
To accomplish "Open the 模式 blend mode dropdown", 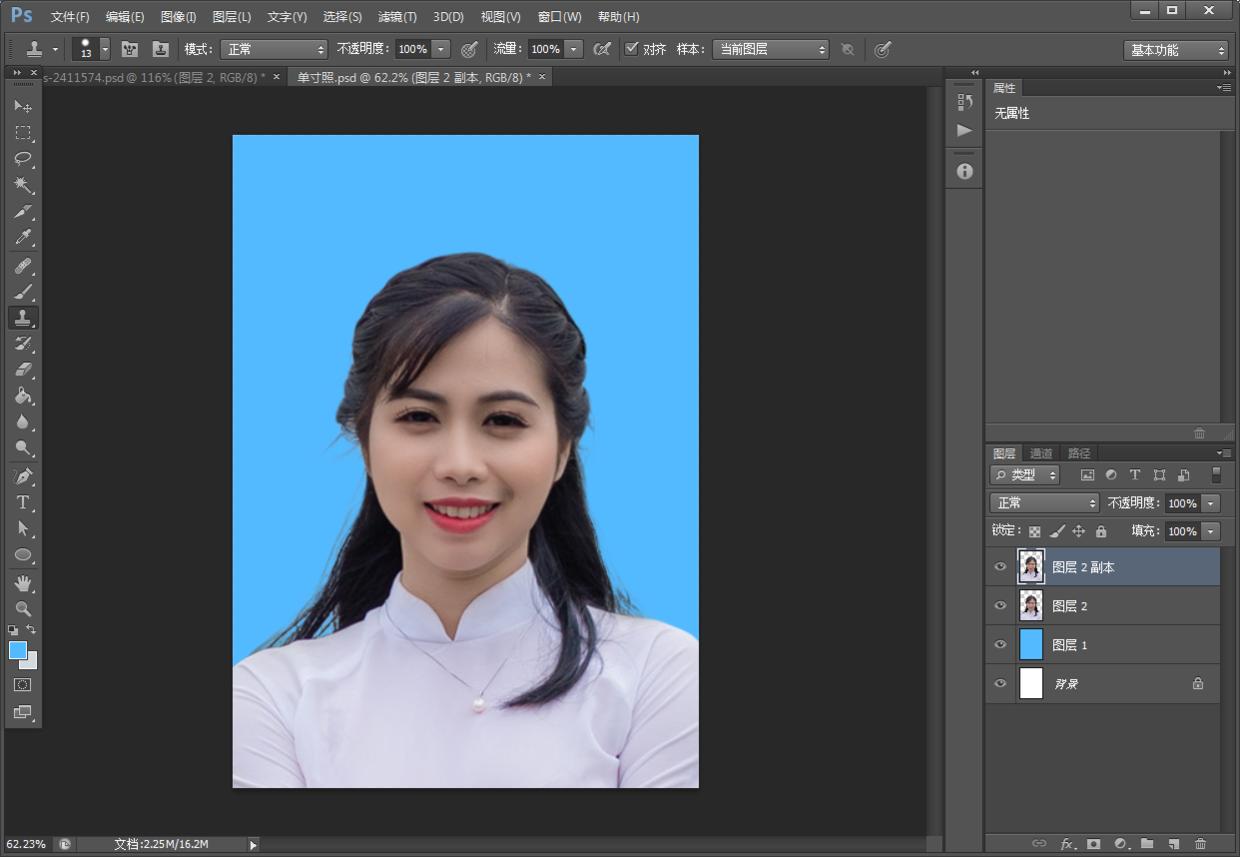I will pos(274,49).
